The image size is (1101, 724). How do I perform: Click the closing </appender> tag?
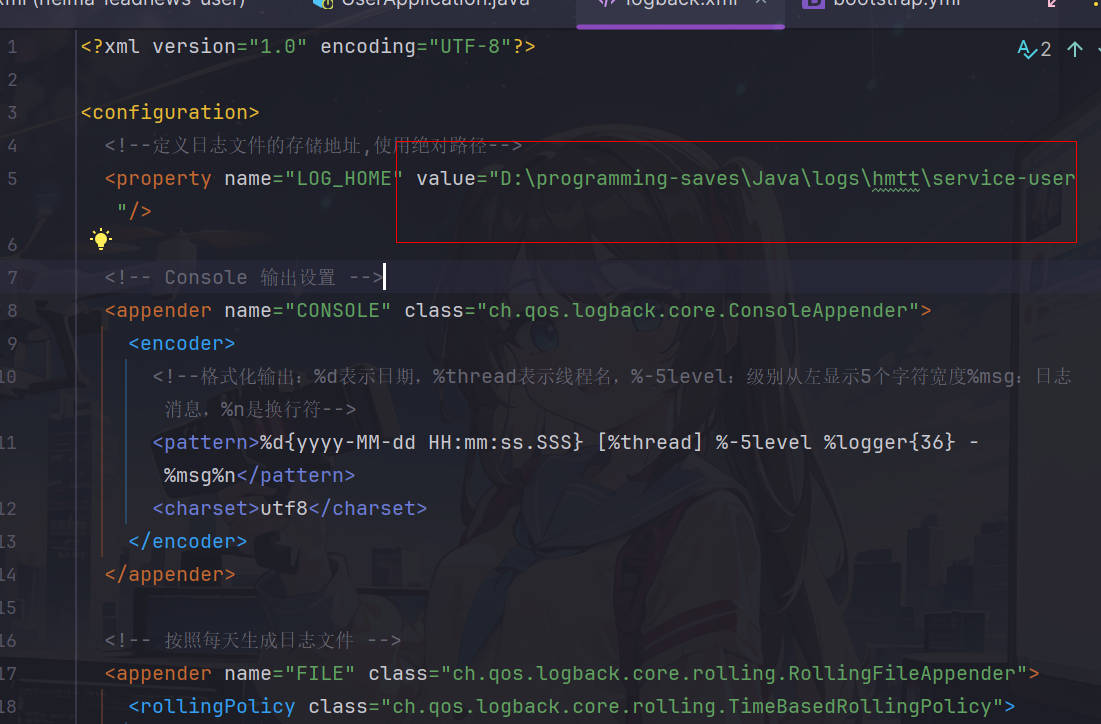click(170, 574)
